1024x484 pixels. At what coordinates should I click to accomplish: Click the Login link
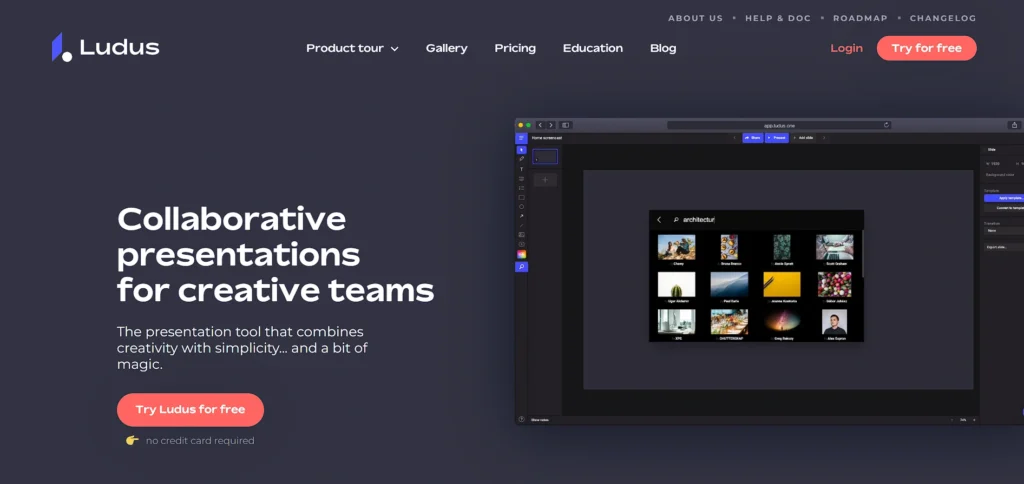pyautogui.click(x=846, y=48)
